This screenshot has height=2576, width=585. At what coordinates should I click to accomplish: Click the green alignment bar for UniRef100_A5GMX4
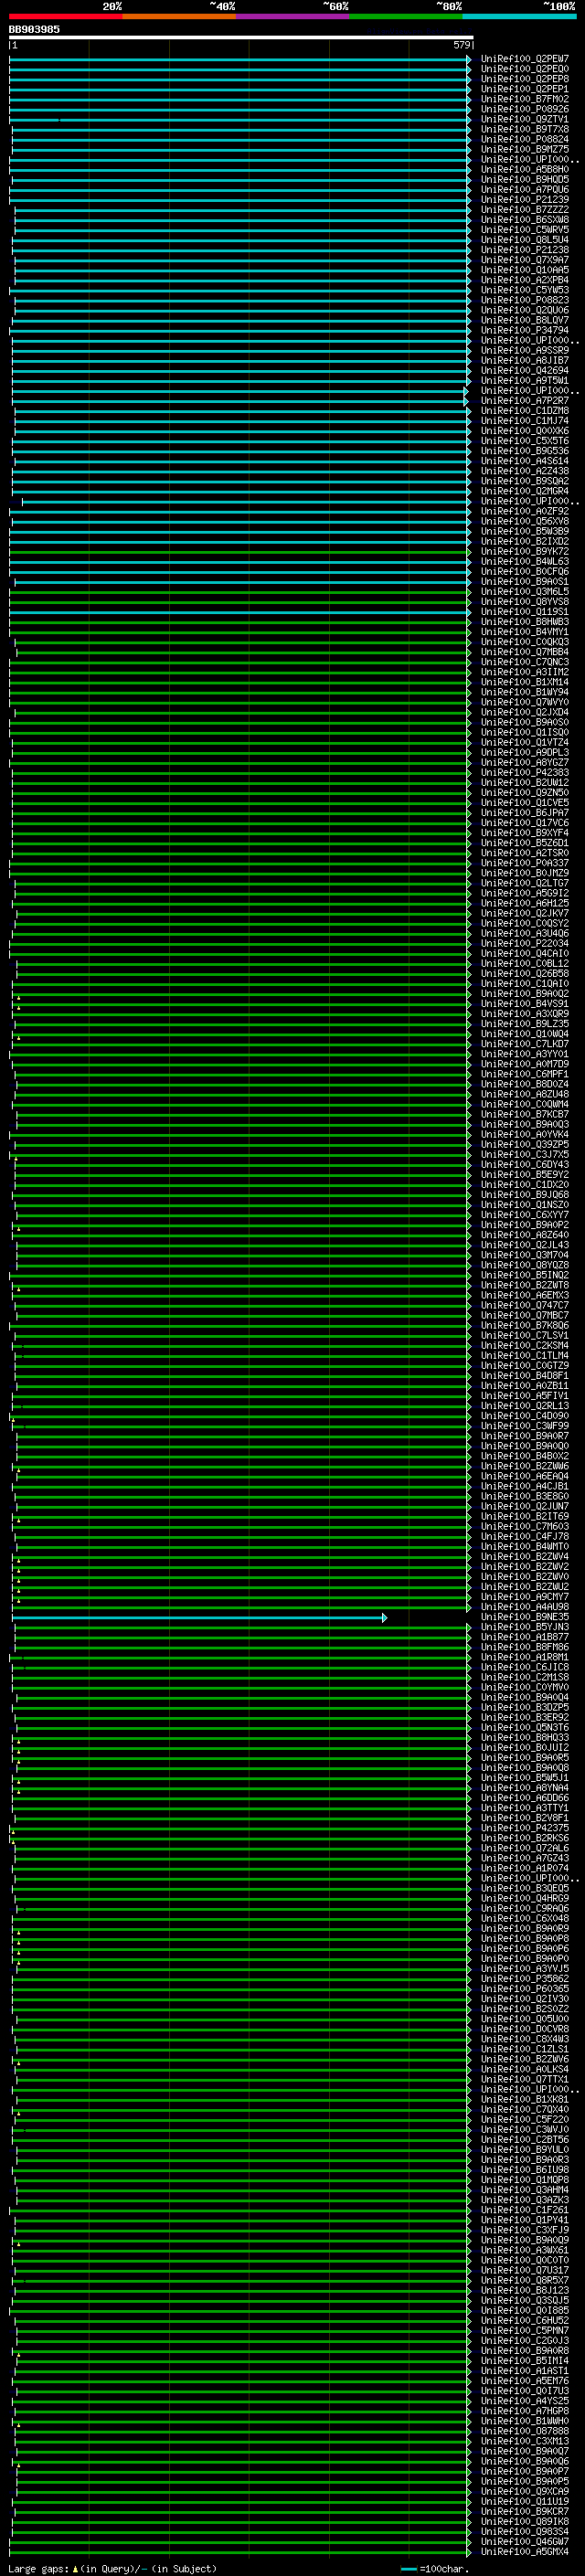click(240, 2552)
